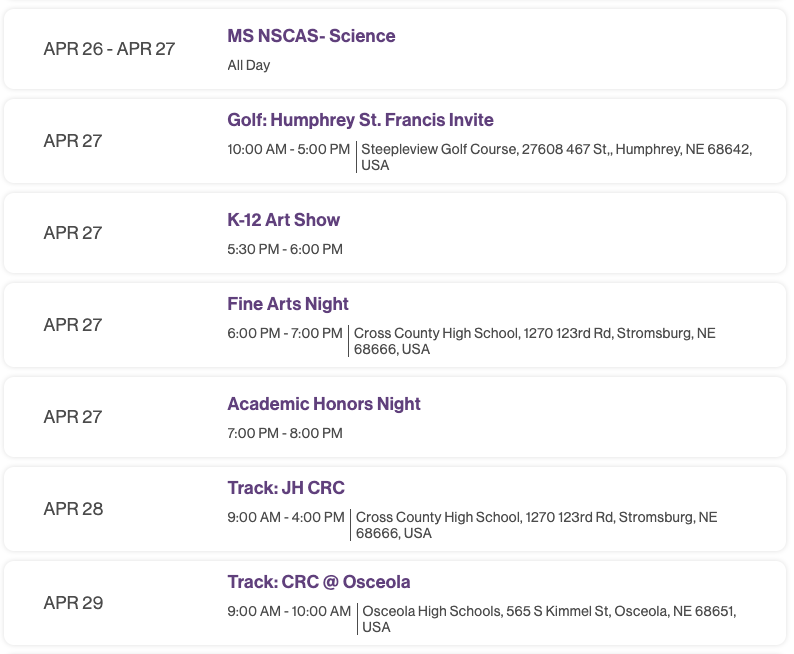Viewport: 794px width, 654px height.
Task: Click the All Day text under MS NSCAS
Action: coord(249,65)
